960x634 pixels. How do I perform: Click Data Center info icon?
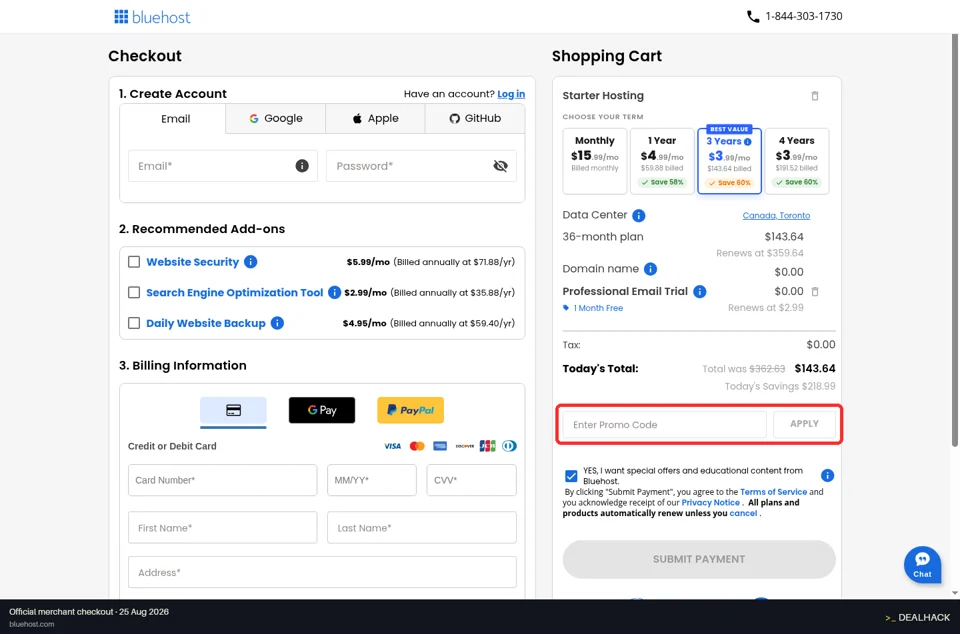tap(639, 215)
